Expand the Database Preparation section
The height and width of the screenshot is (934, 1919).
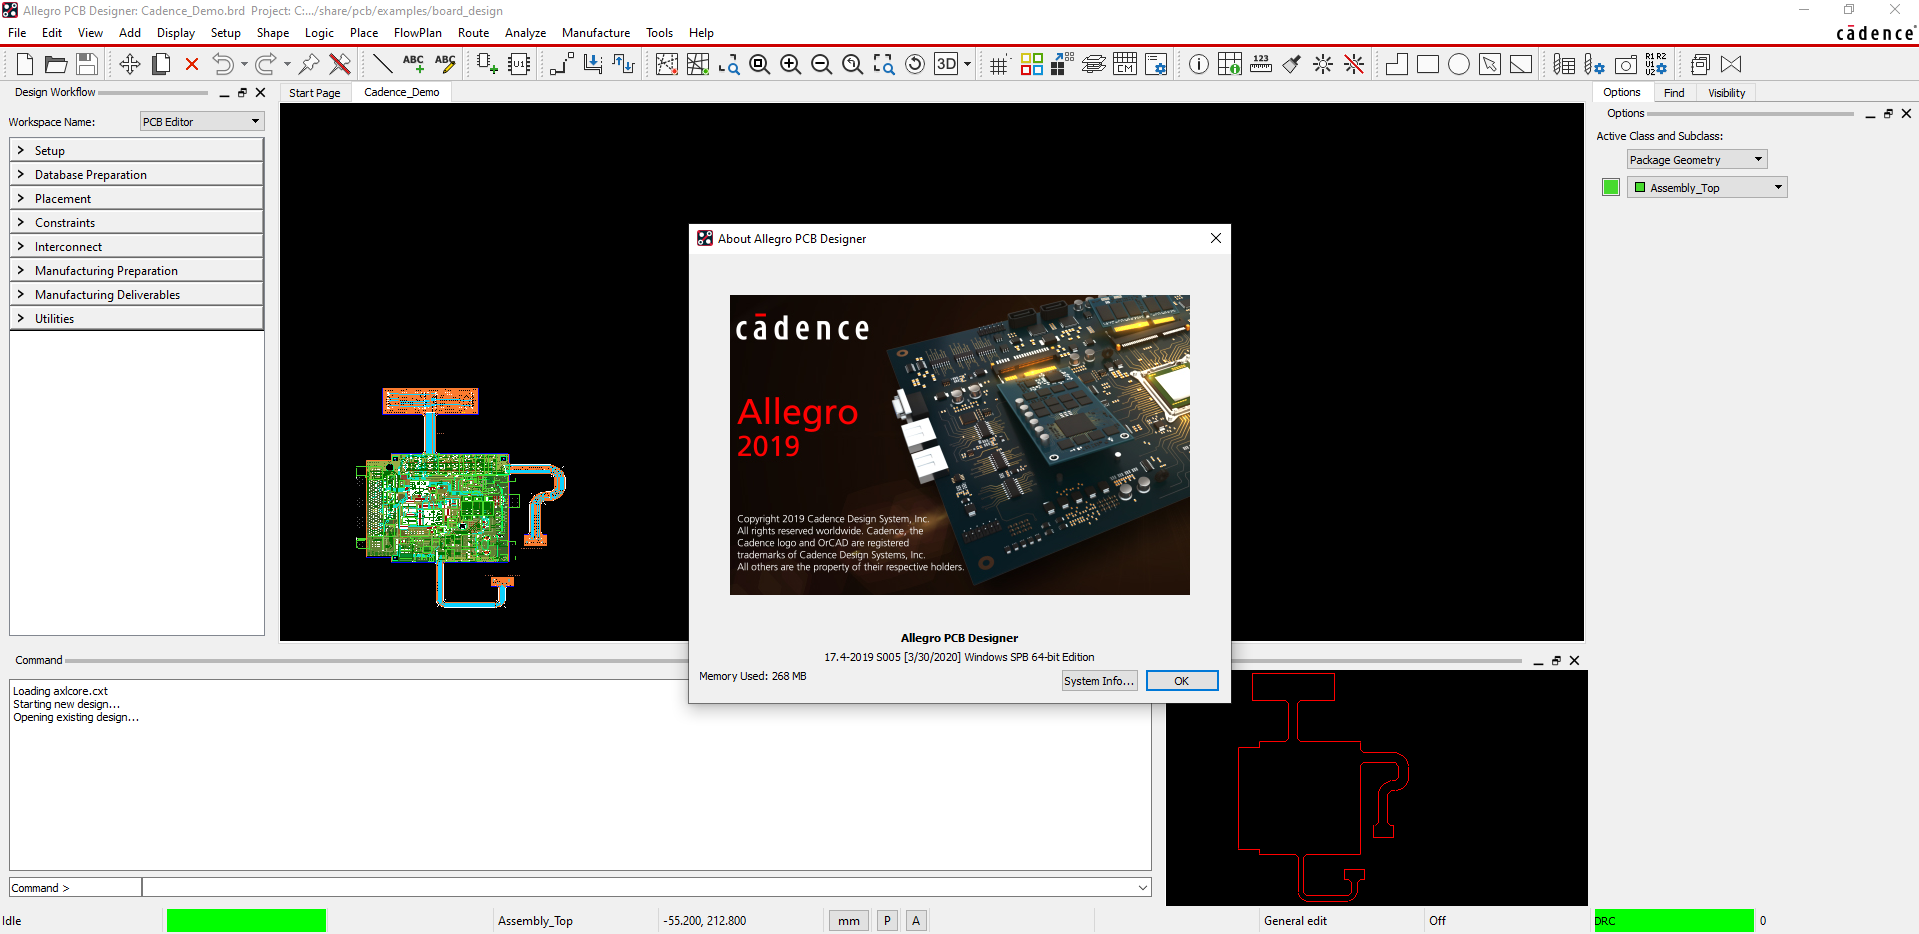[136, 175]
